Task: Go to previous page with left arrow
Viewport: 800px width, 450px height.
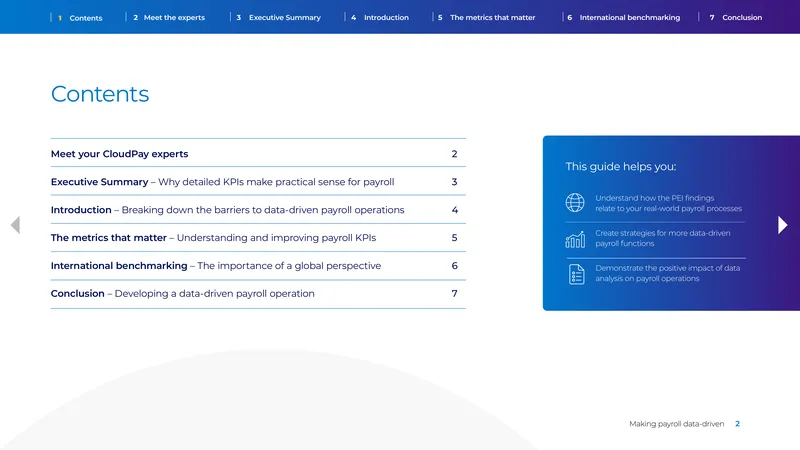Action: click(15, 224)
